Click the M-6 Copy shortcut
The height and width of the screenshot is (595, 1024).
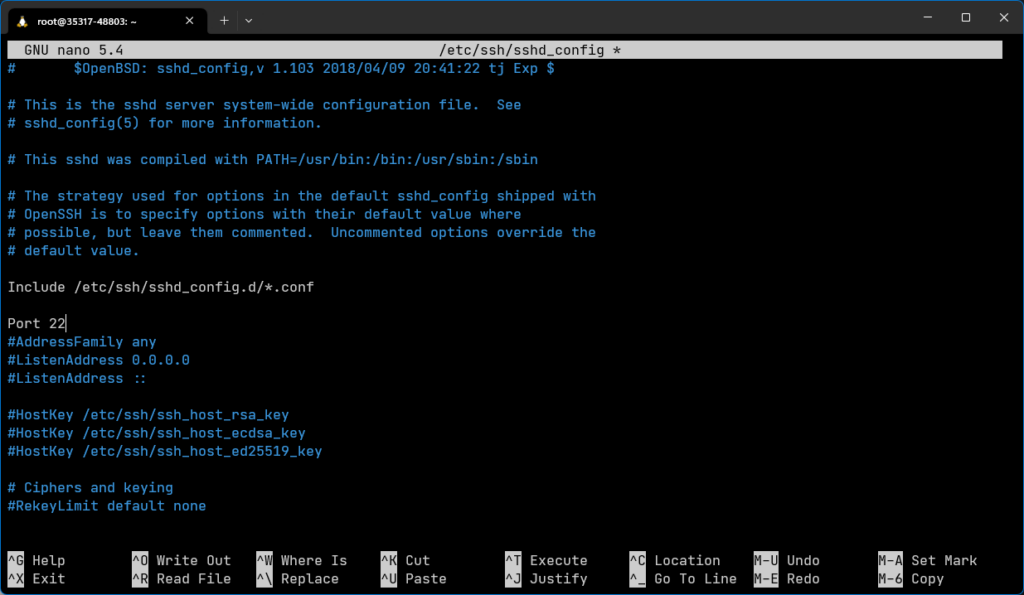[911, 579]
